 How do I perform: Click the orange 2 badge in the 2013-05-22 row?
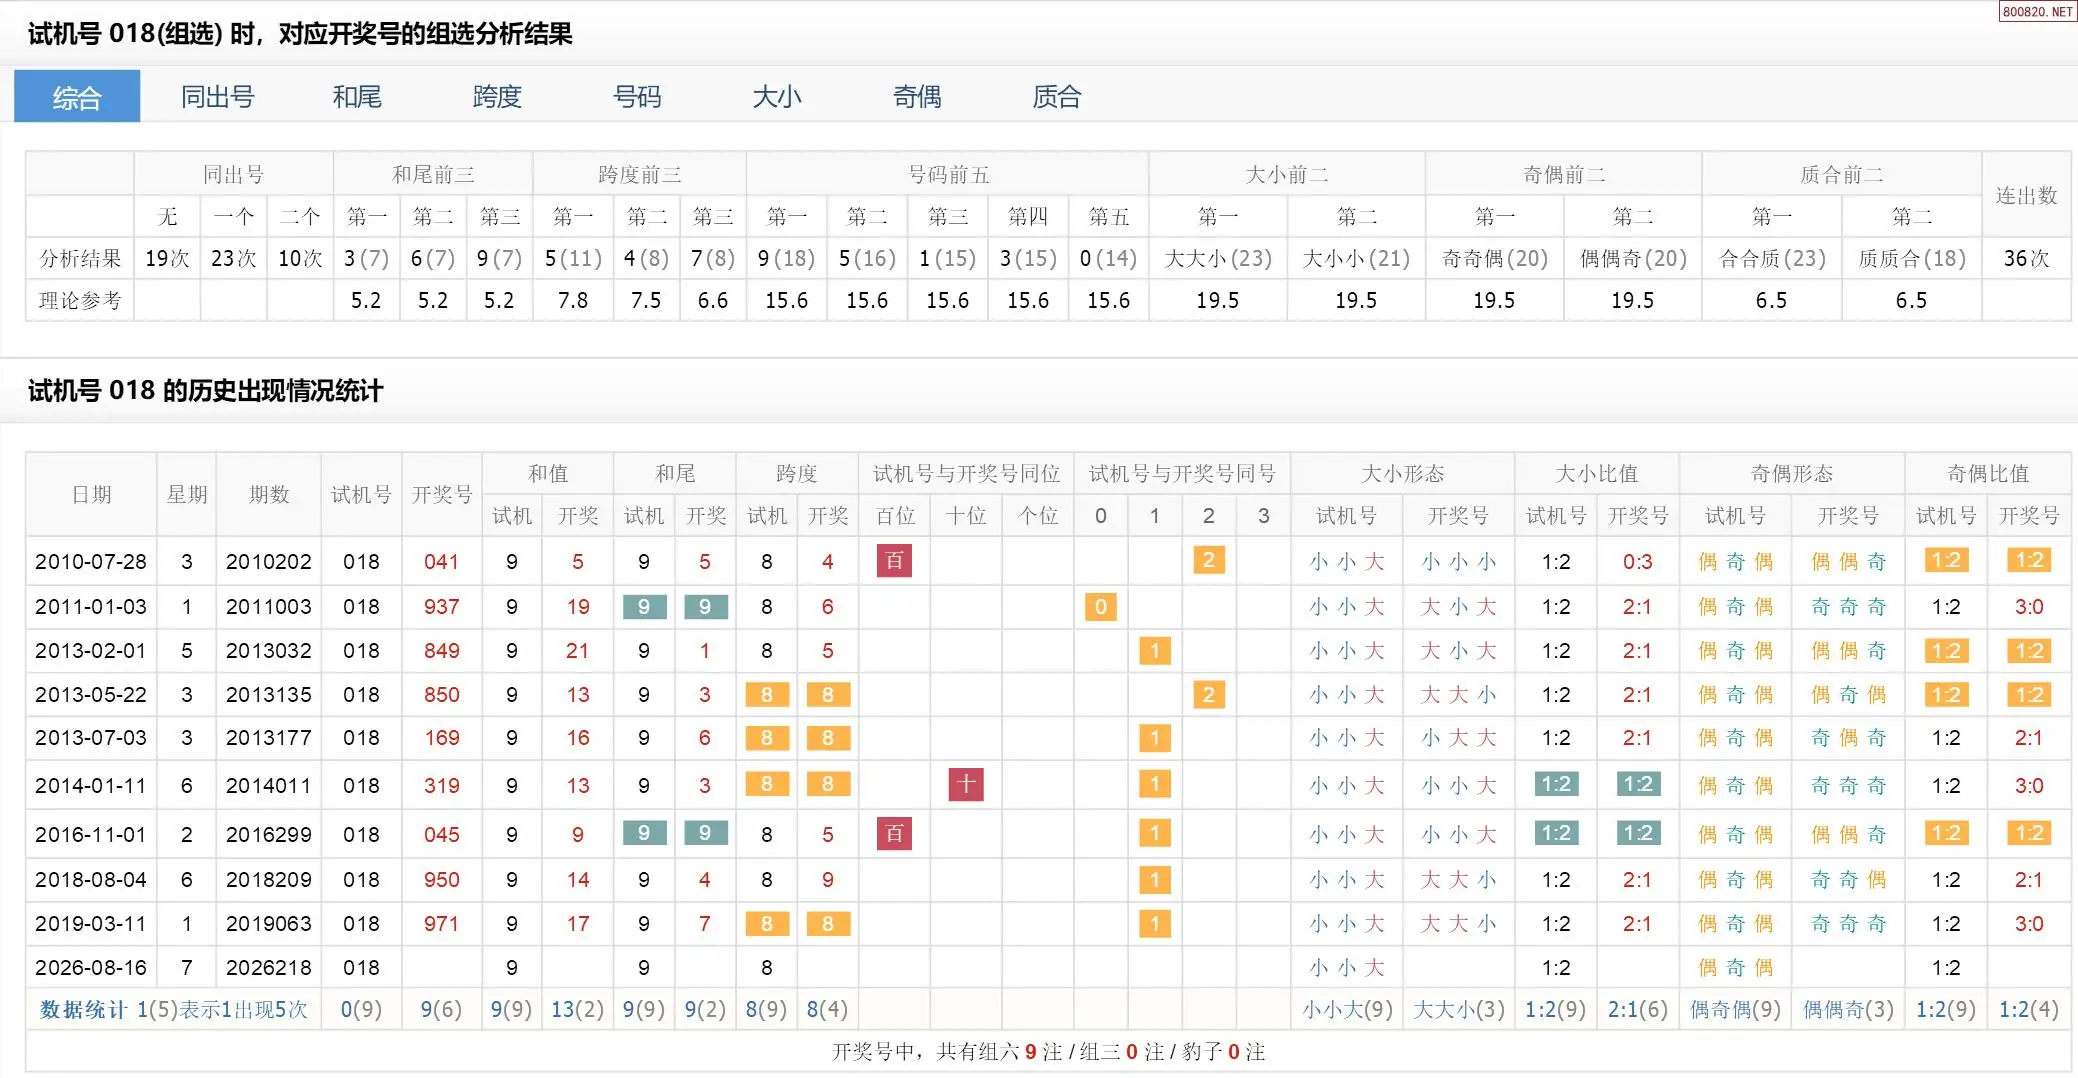1208,695
